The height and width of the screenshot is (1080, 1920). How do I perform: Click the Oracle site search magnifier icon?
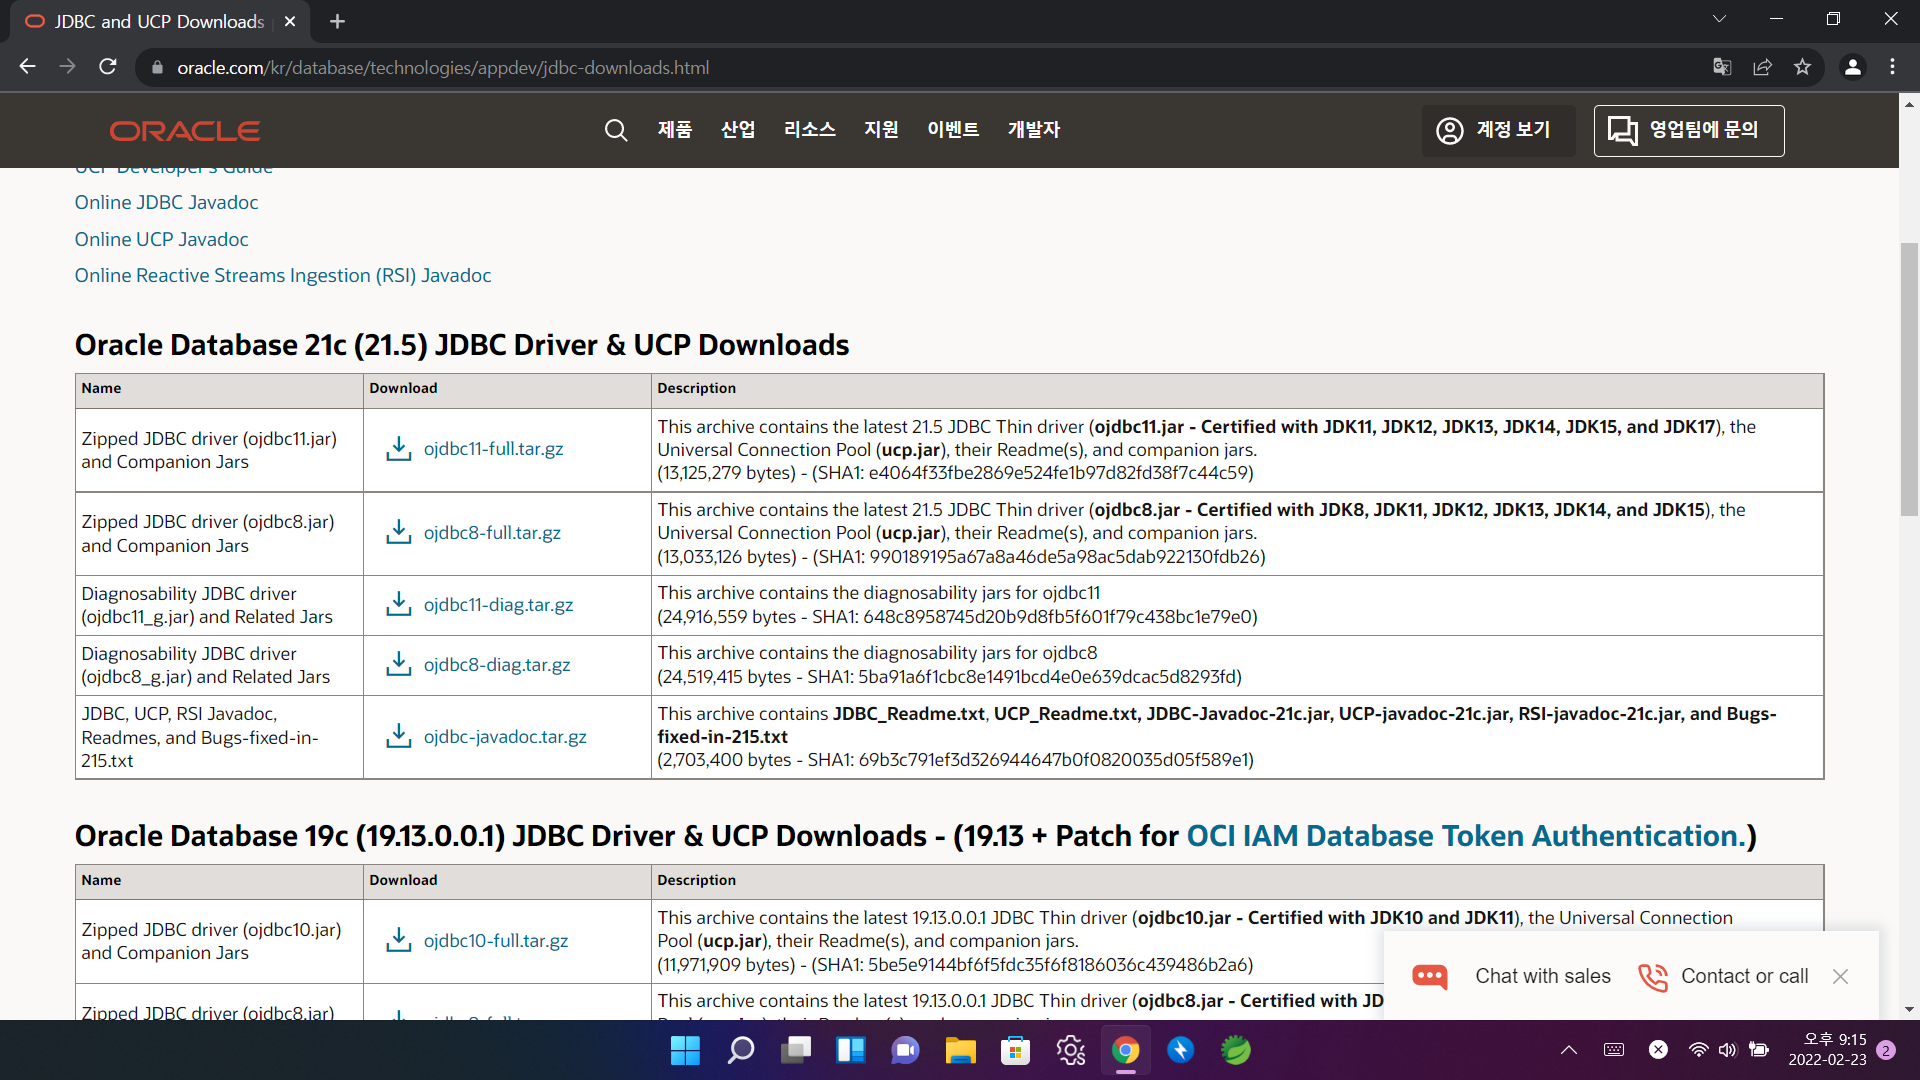click(x=616, y=130)
